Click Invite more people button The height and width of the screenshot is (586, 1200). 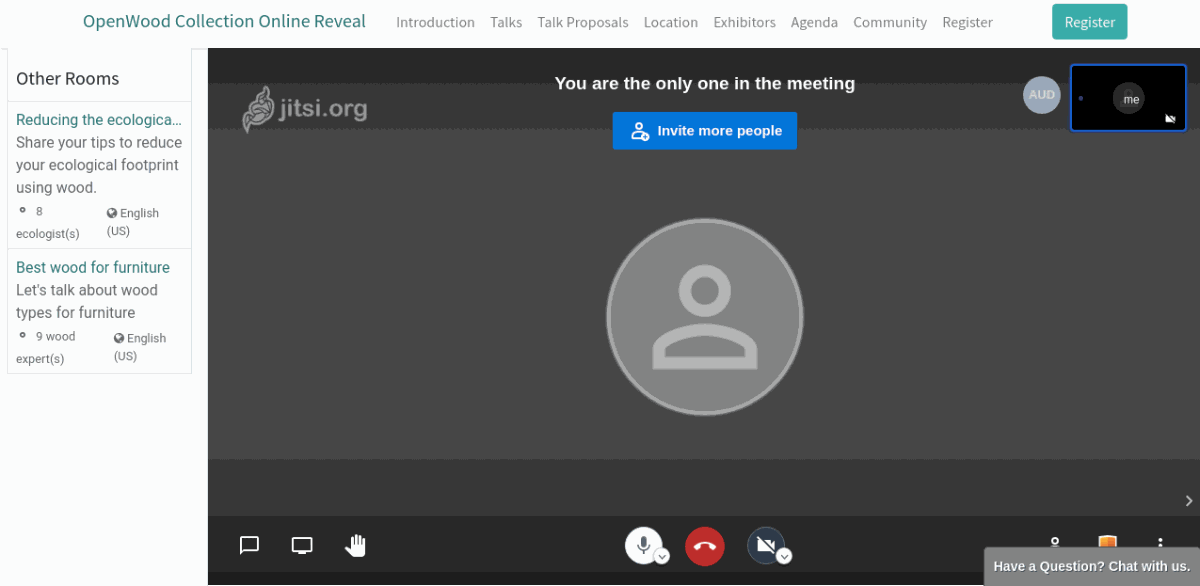(705, 131)
